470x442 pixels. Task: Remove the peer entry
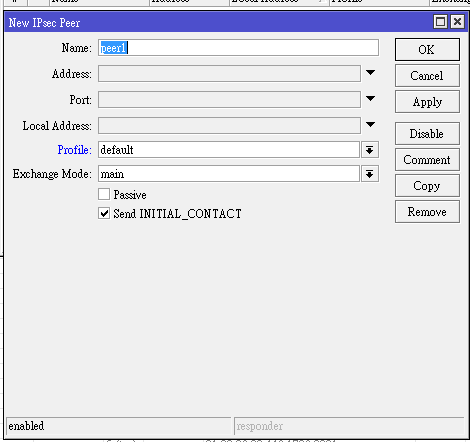tap(427, 212)
